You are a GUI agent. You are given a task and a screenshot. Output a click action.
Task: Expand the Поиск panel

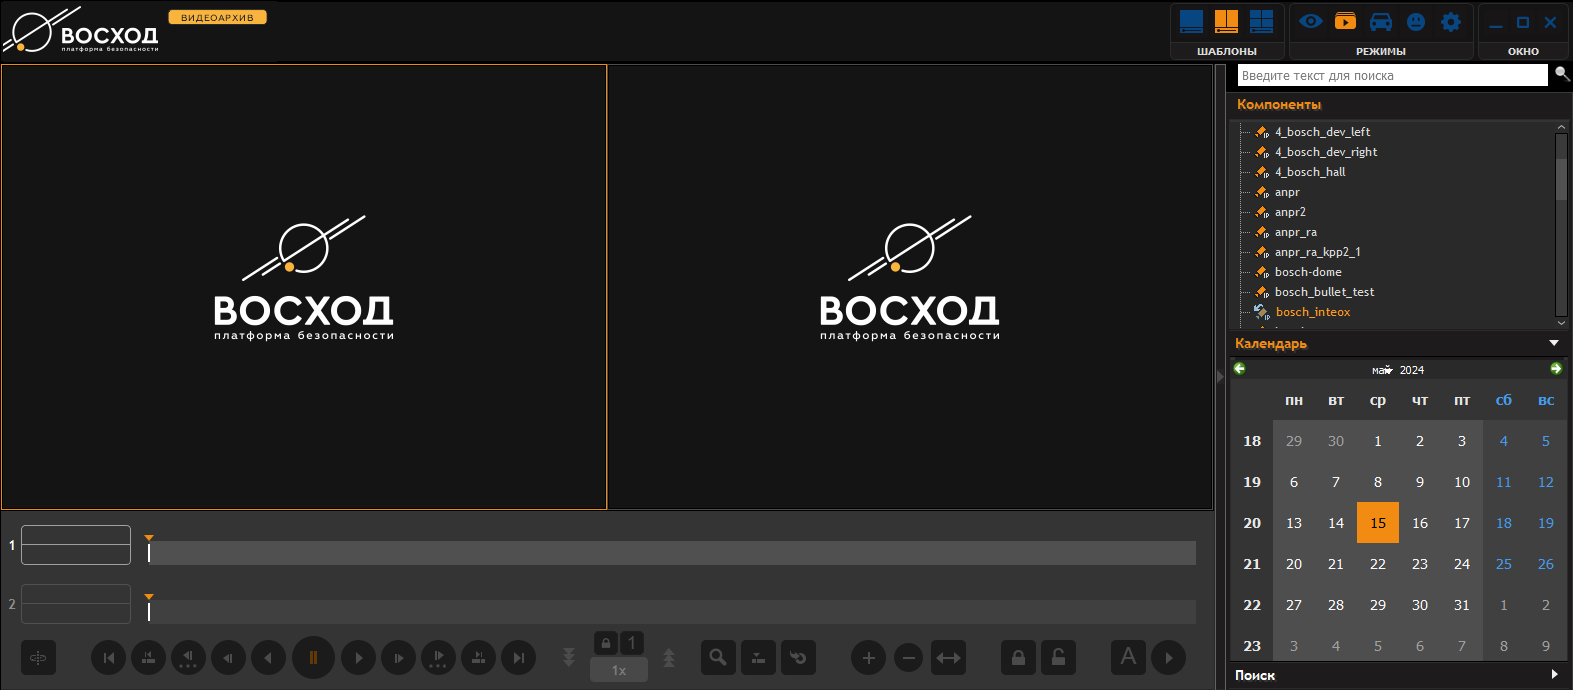tap(1554, 675)
